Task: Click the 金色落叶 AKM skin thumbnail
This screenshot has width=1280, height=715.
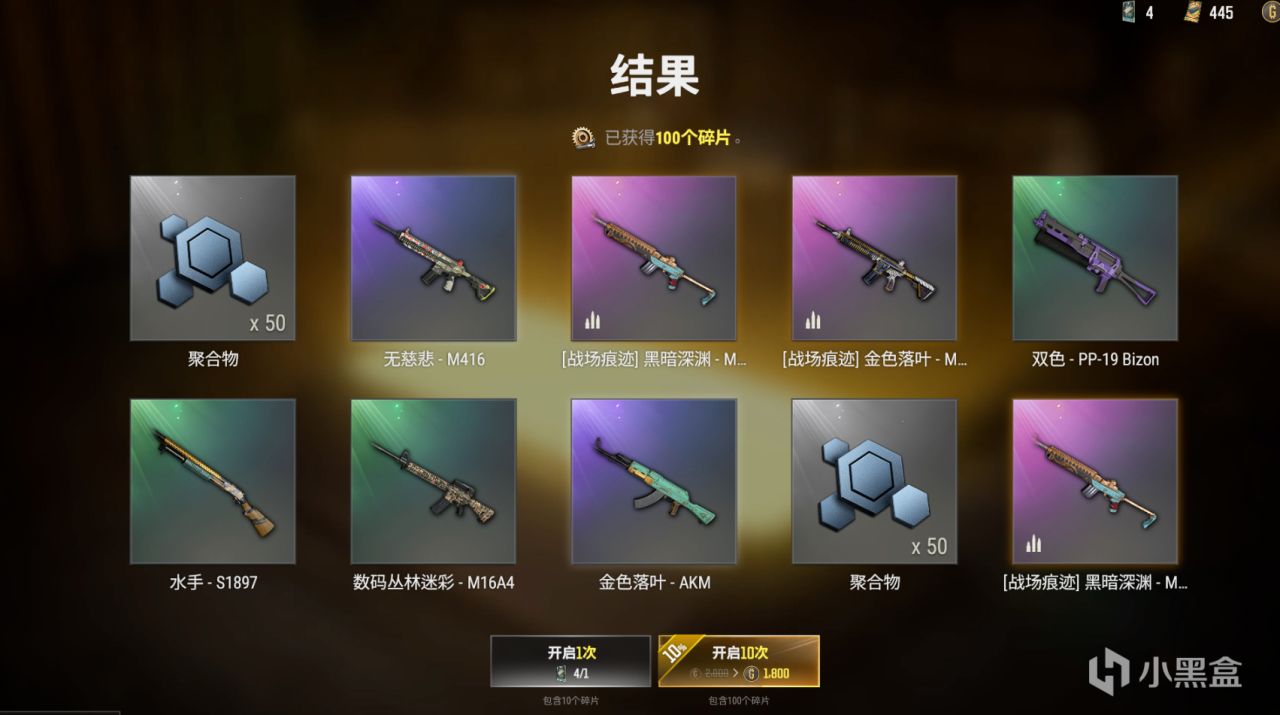Action: click(x=654, y=481)
